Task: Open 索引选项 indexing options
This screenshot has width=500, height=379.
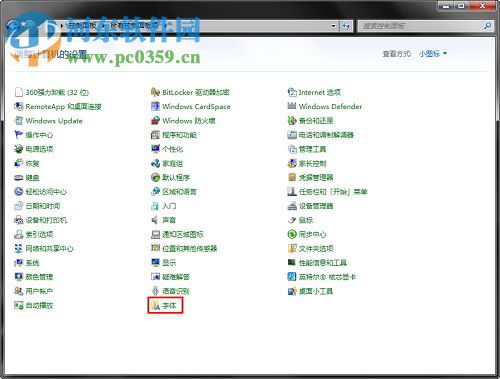Action: (33, 234)
